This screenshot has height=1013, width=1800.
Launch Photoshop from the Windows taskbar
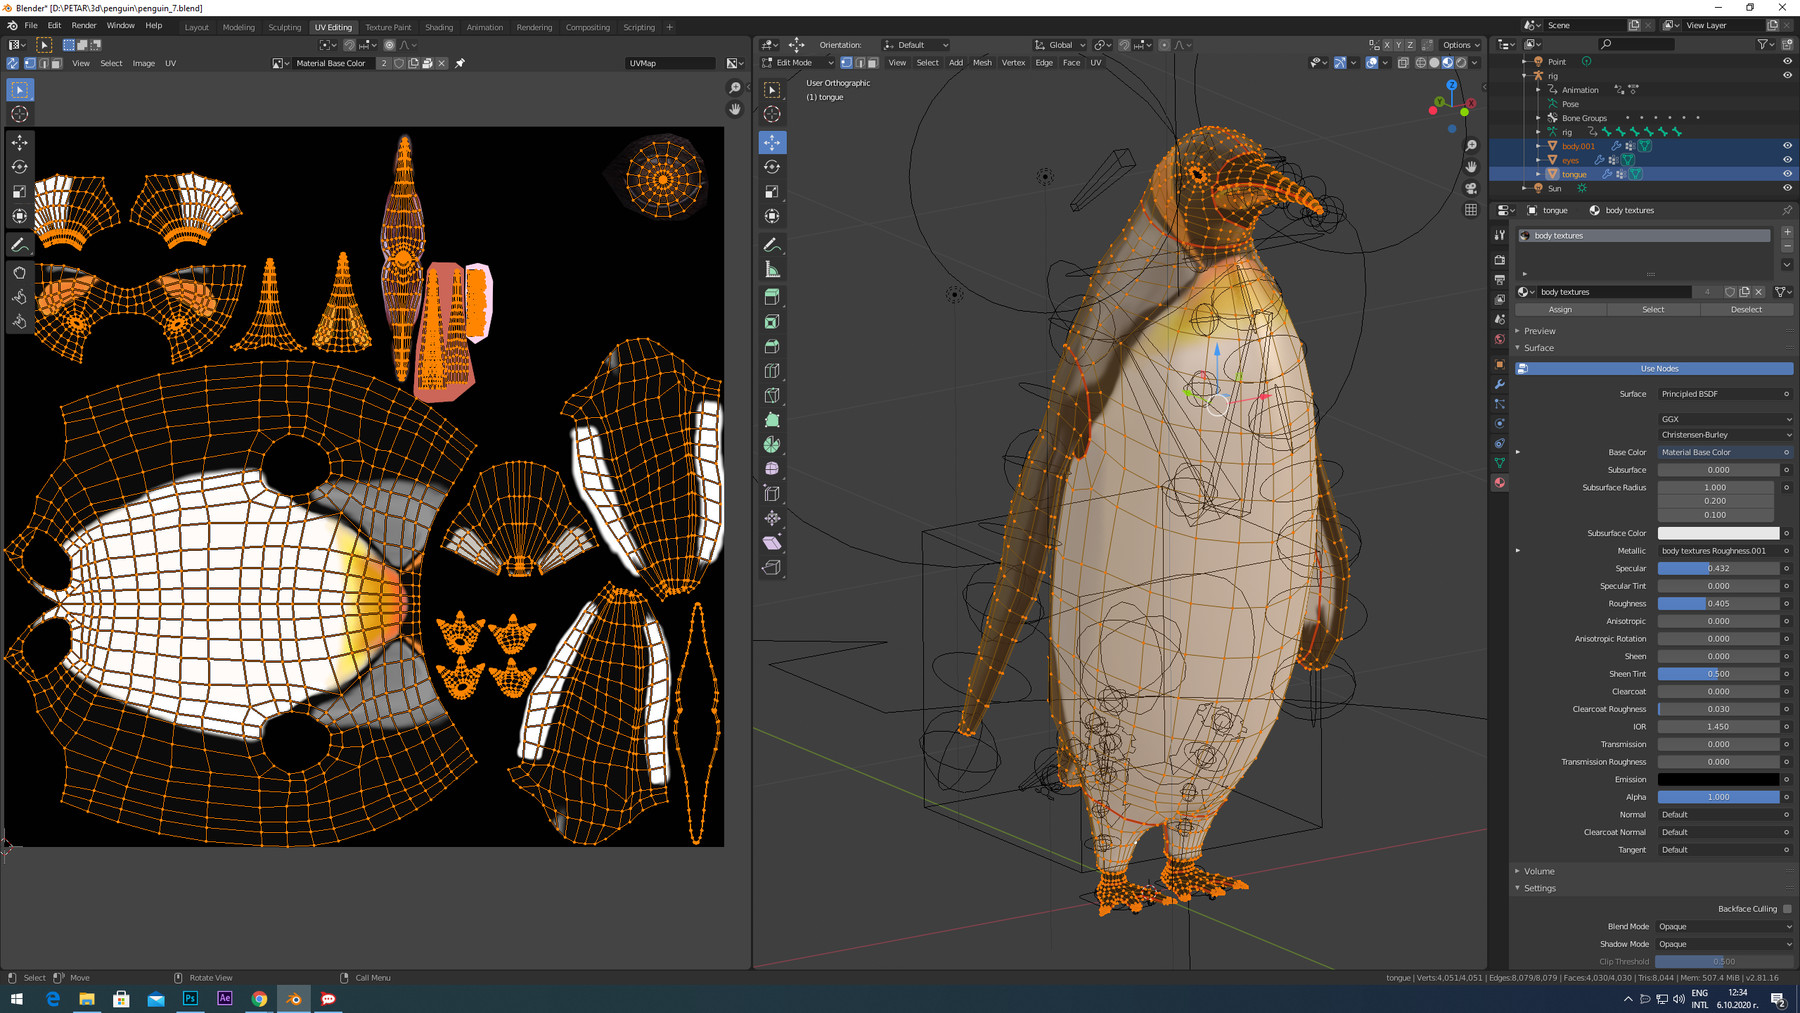190,998
